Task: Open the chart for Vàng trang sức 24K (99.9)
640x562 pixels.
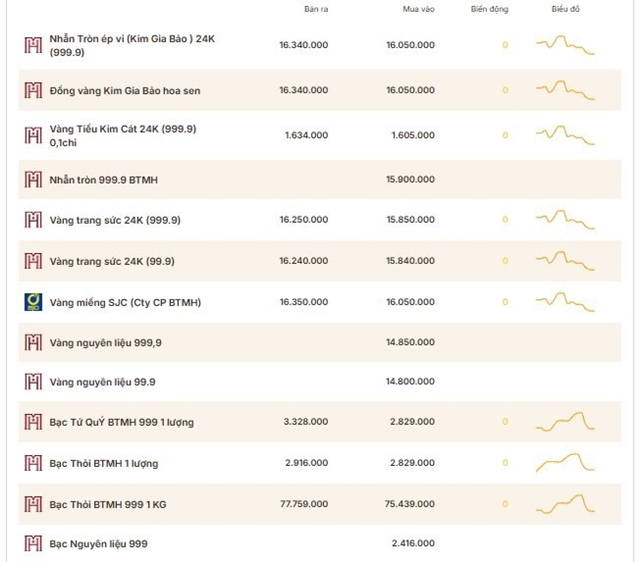Action: point(565,261)
